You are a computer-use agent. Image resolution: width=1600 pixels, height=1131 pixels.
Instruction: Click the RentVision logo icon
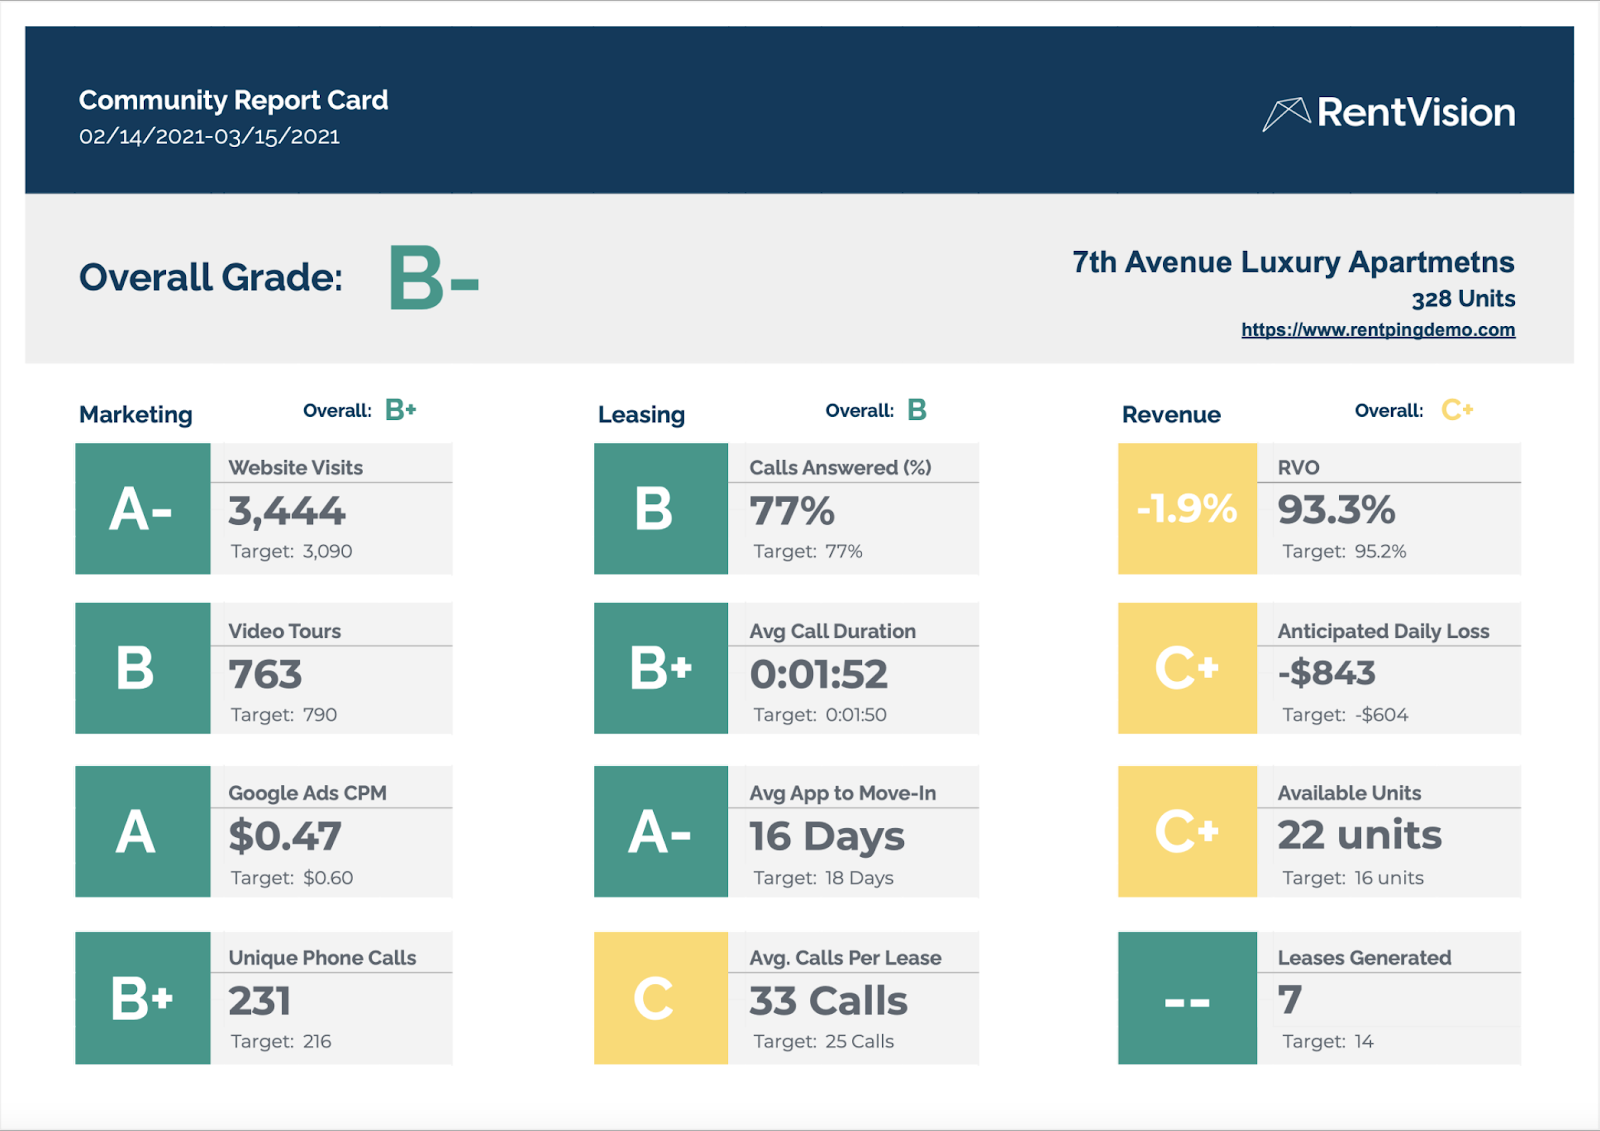(1286, 113)
